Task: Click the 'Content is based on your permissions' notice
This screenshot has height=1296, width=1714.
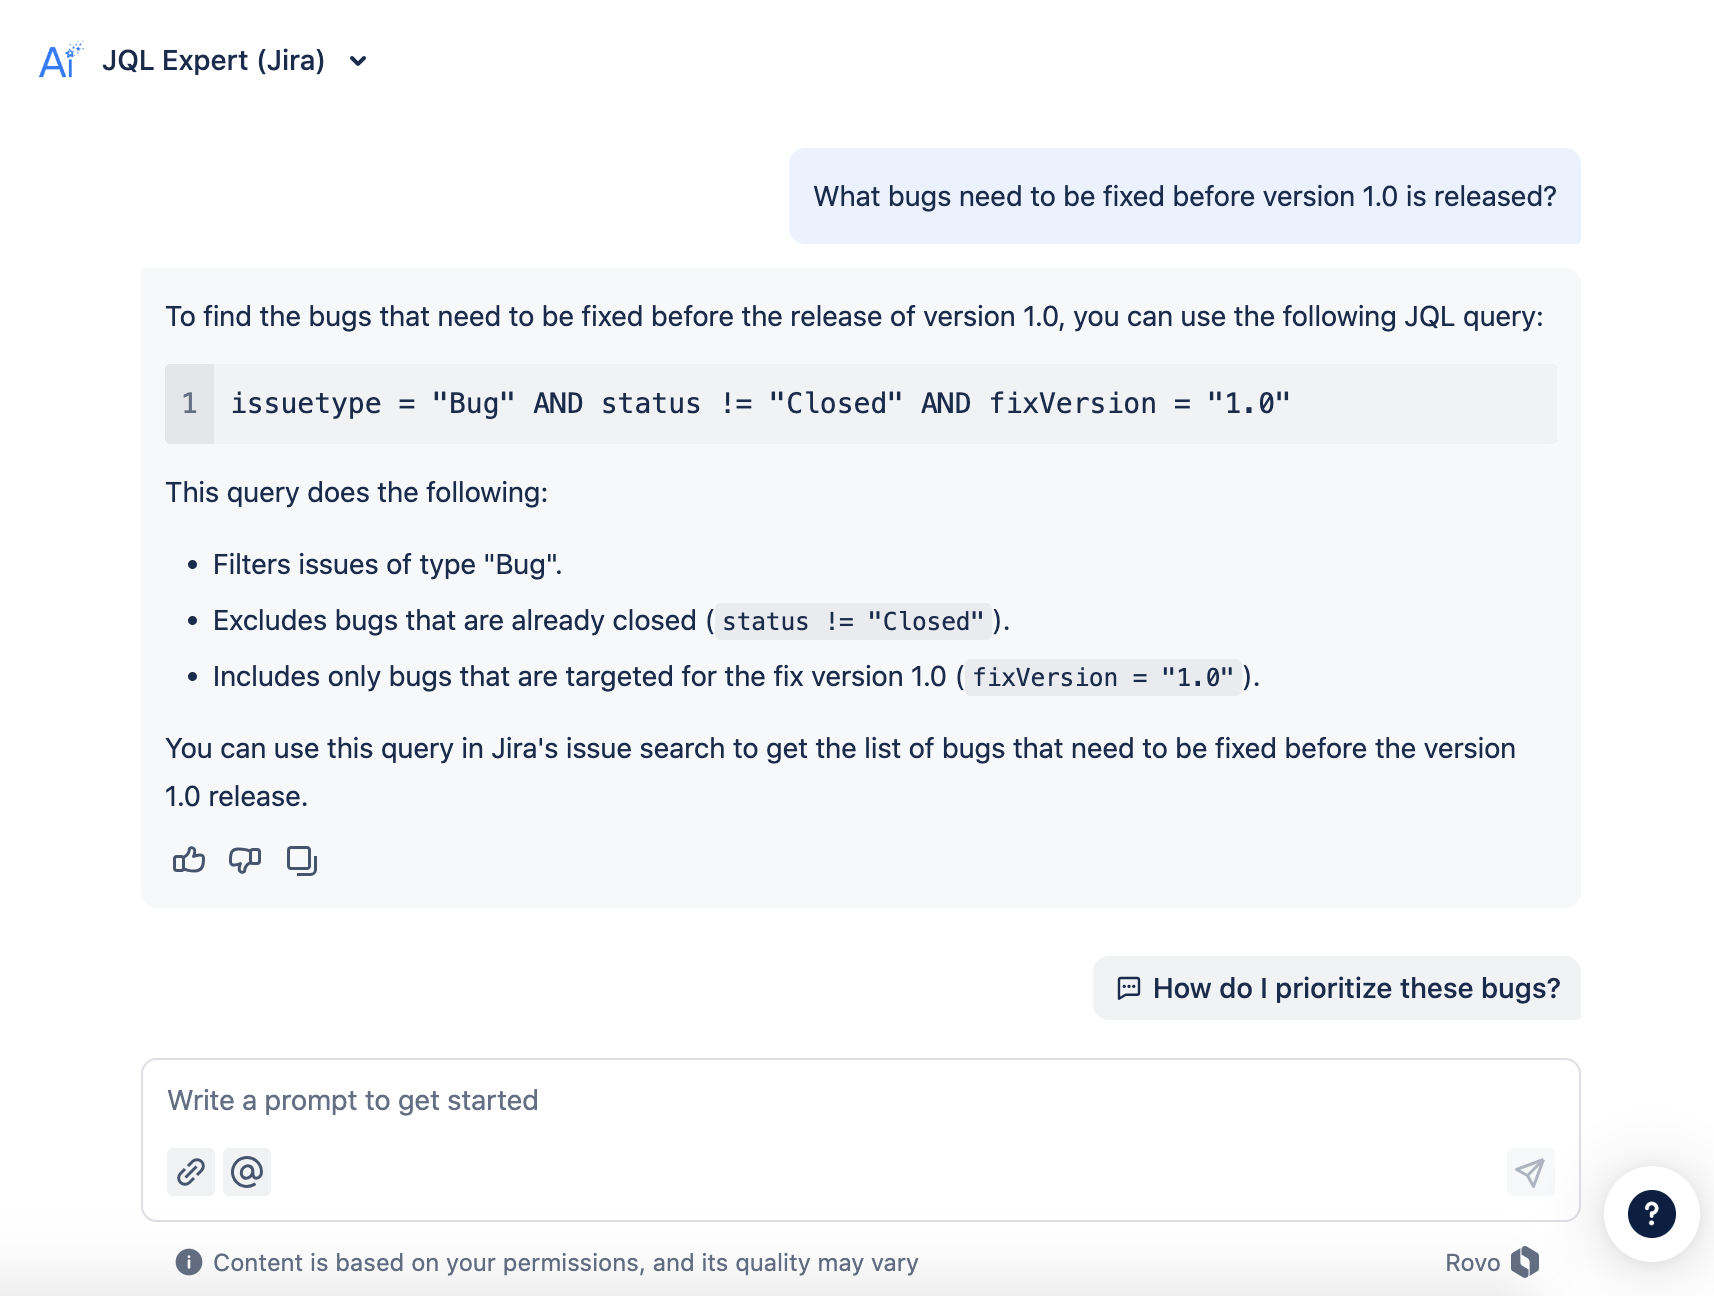Action: pos(565,1263)
